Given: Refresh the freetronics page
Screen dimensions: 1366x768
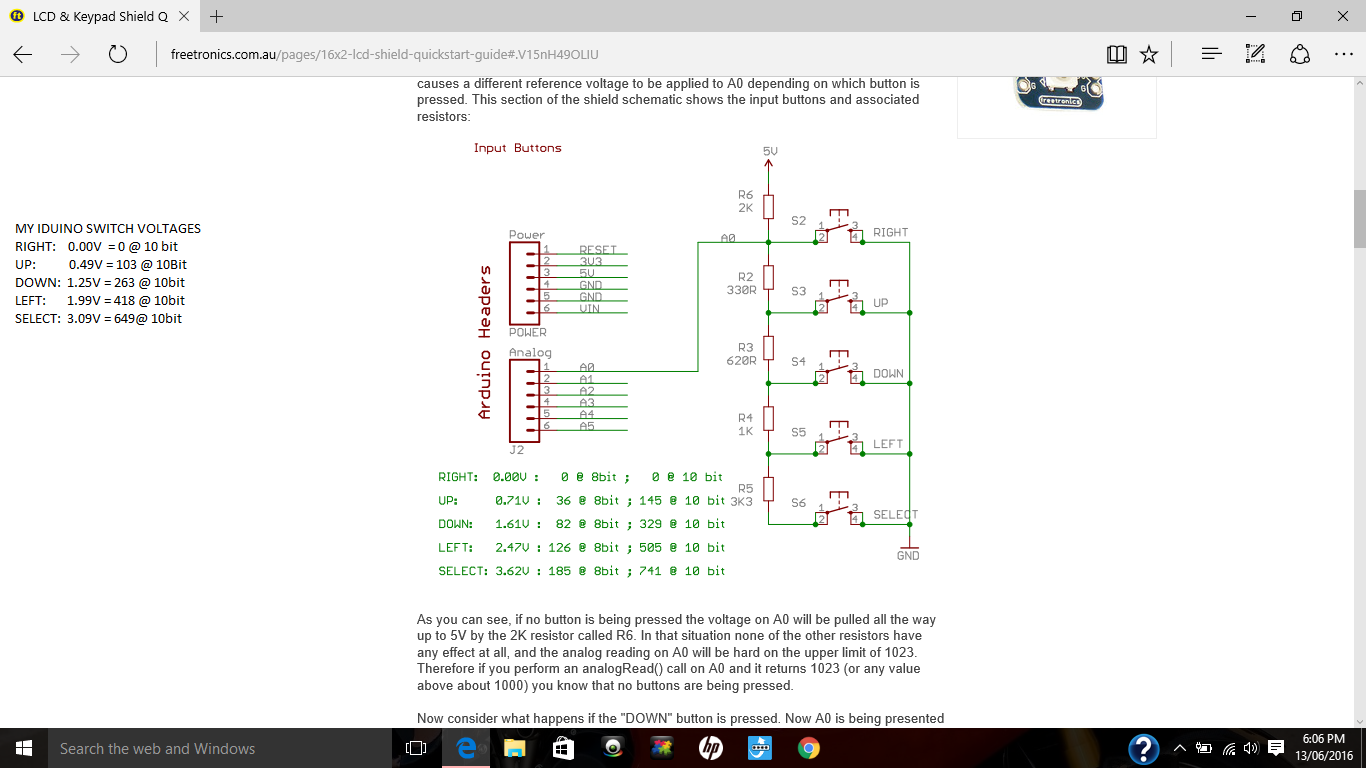Looking at the screenshot, I should tap(117, 54).
